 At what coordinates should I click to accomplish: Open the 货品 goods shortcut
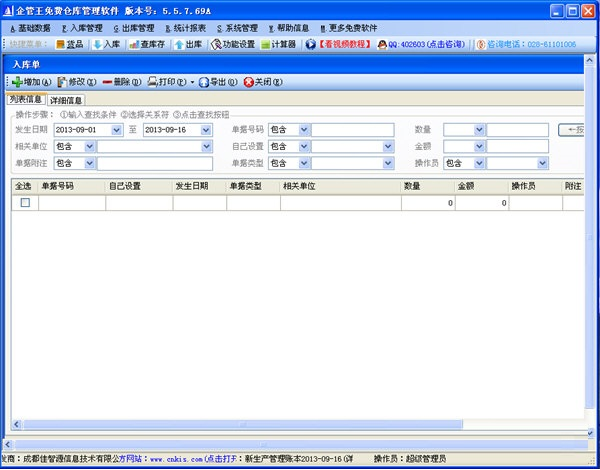[x=69, y=44]
